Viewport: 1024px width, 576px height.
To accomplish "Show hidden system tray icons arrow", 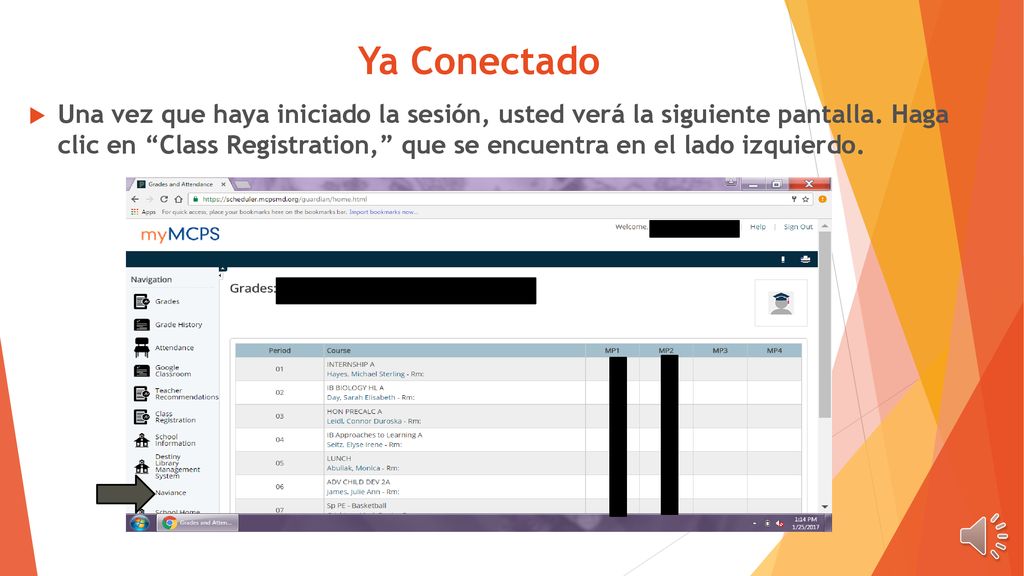I will (754, 523).
